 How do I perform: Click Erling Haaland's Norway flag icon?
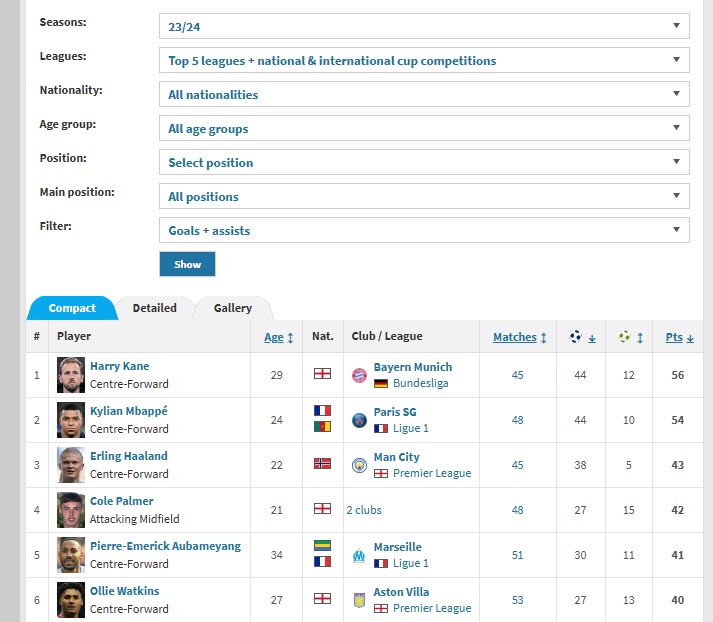tap(322, 464)
